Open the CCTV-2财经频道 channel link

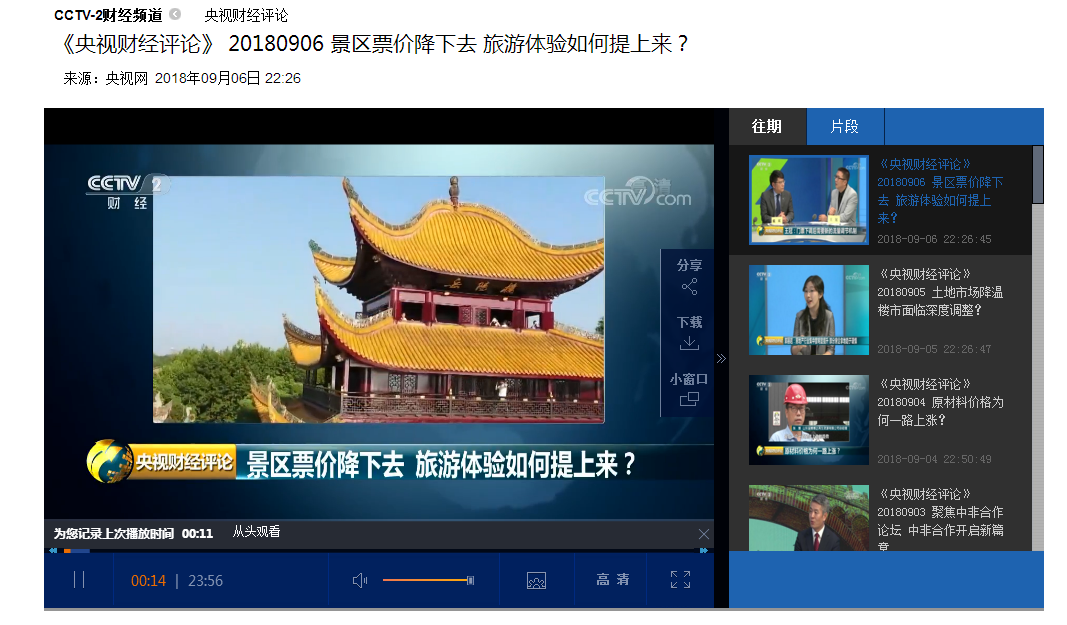pyautogui.click(x=108, y=15)
